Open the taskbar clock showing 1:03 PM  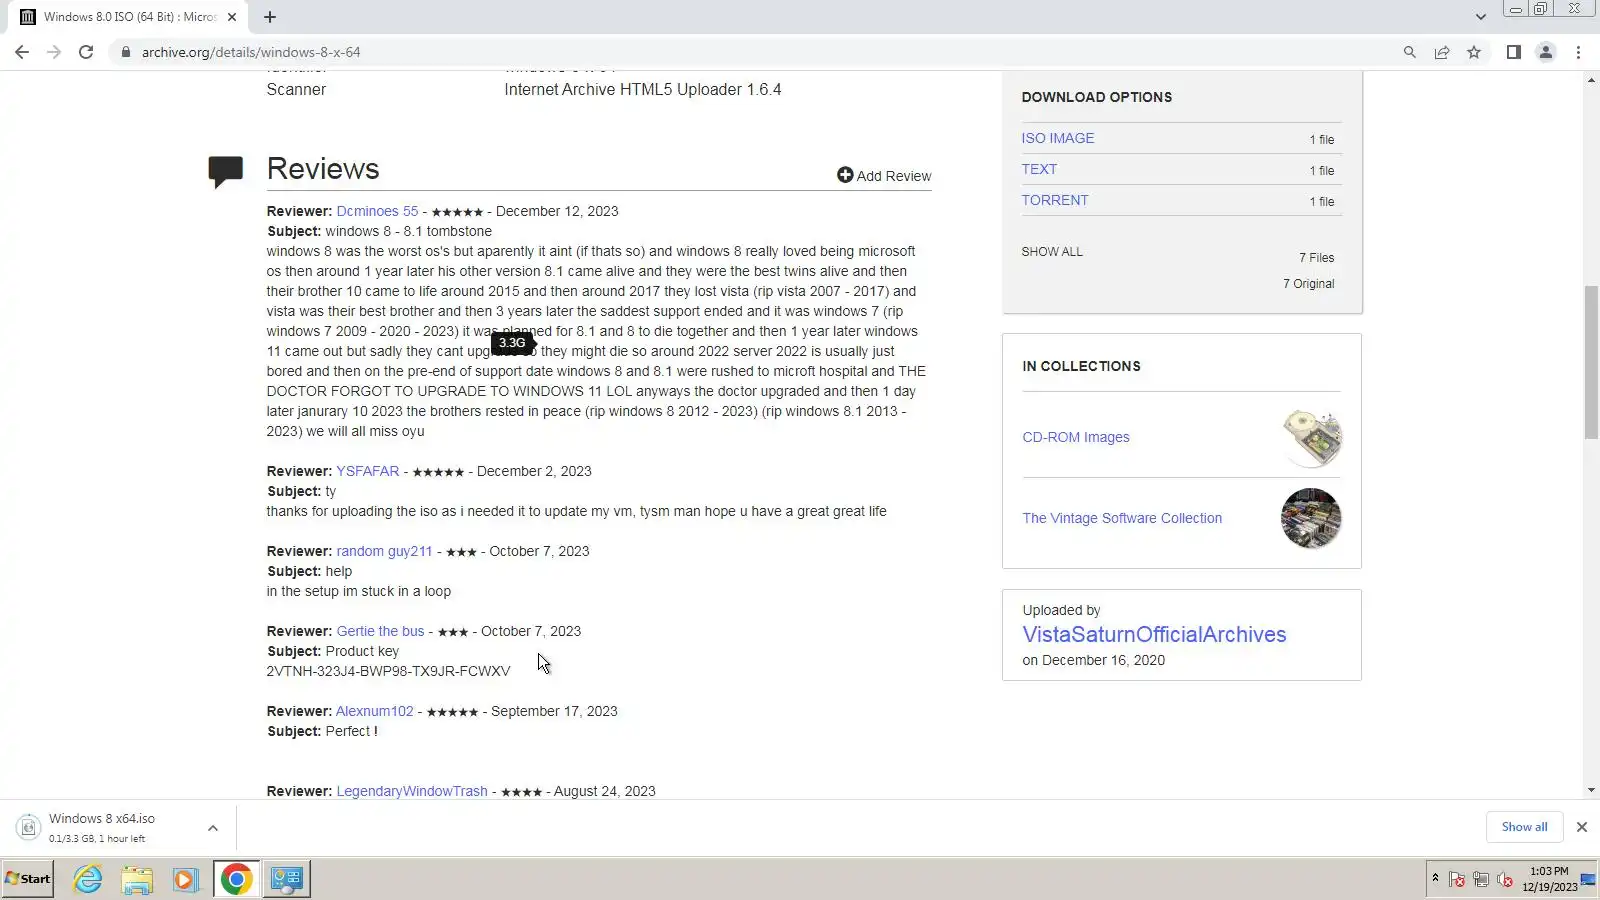1549,879
